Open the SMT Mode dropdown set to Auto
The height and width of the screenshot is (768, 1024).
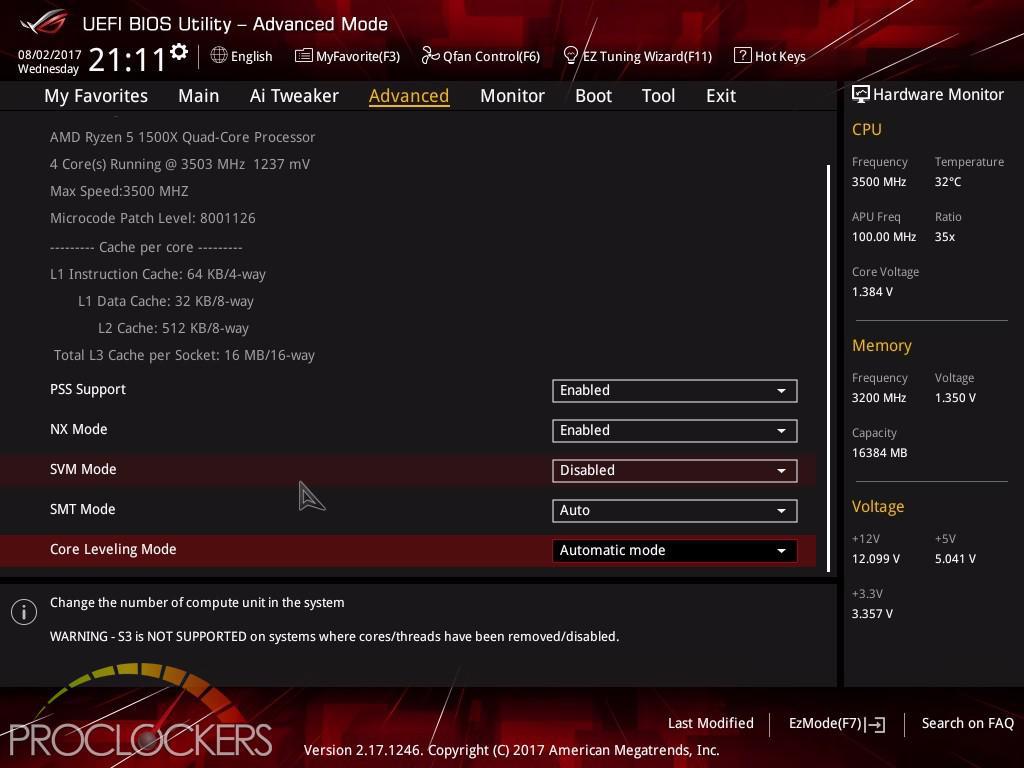click(675, 511)
